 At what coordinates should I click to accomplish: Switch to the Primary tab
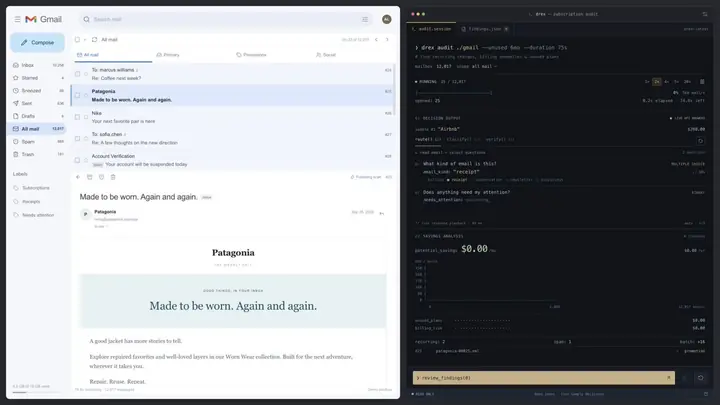pos(168,55)
